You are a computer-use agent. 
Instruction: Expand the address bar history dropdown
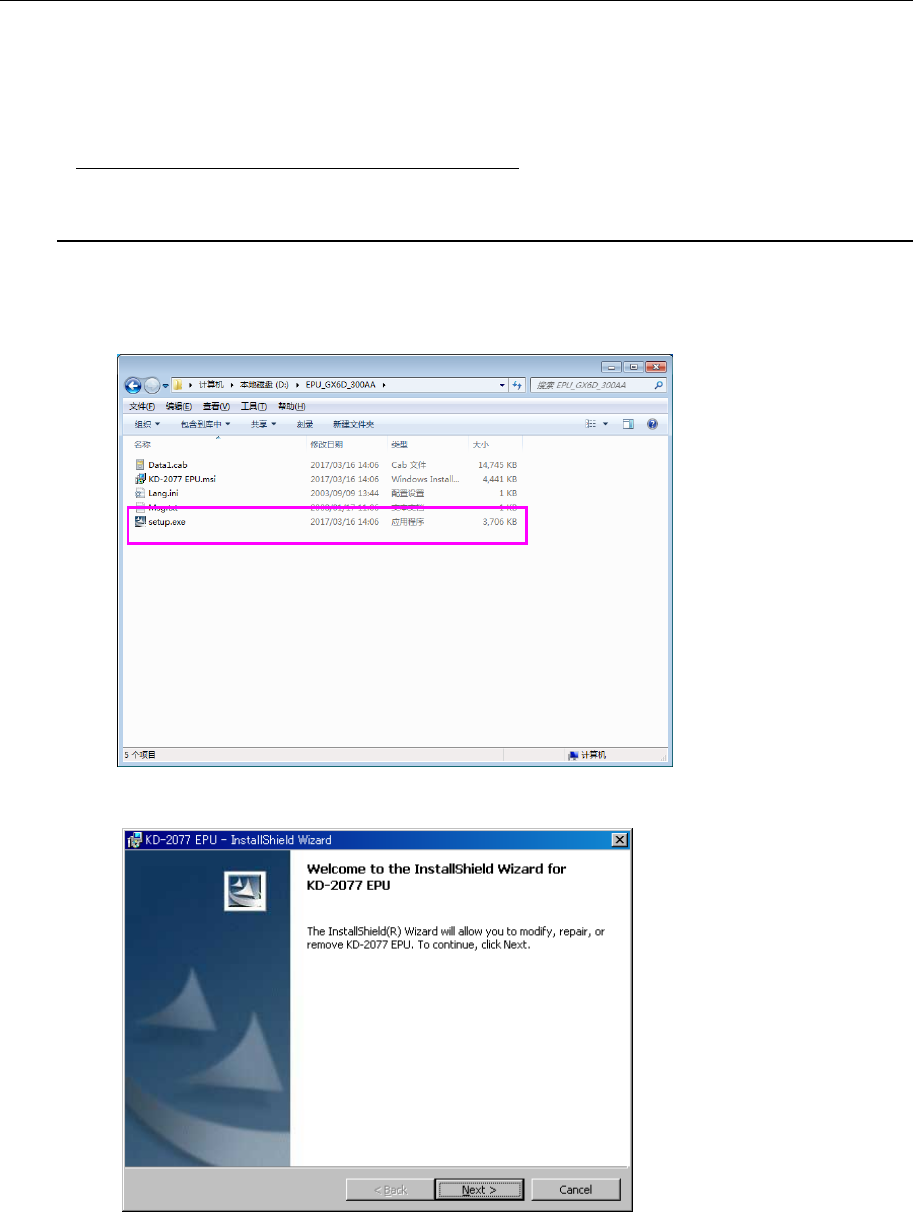[x=502, y=384]
